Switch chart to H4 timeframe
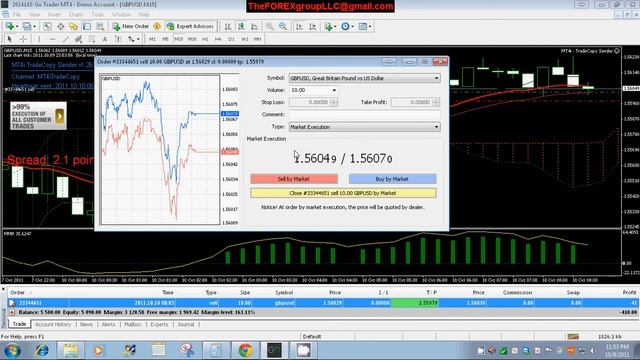The width and height of the screenshot is (640, 360). 218,39
